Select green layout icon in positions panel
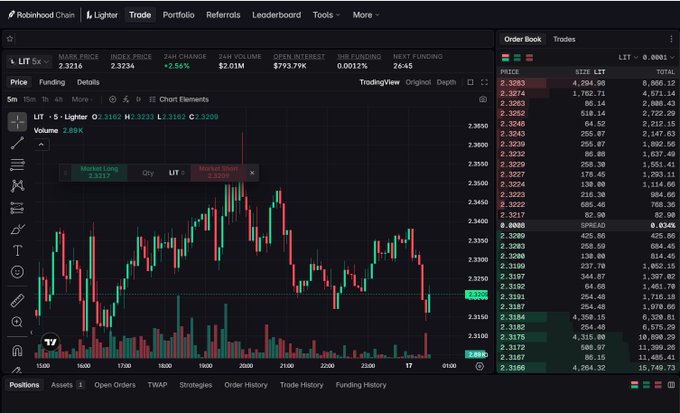The width and height of the screenshot is (680, 413). 647,385
